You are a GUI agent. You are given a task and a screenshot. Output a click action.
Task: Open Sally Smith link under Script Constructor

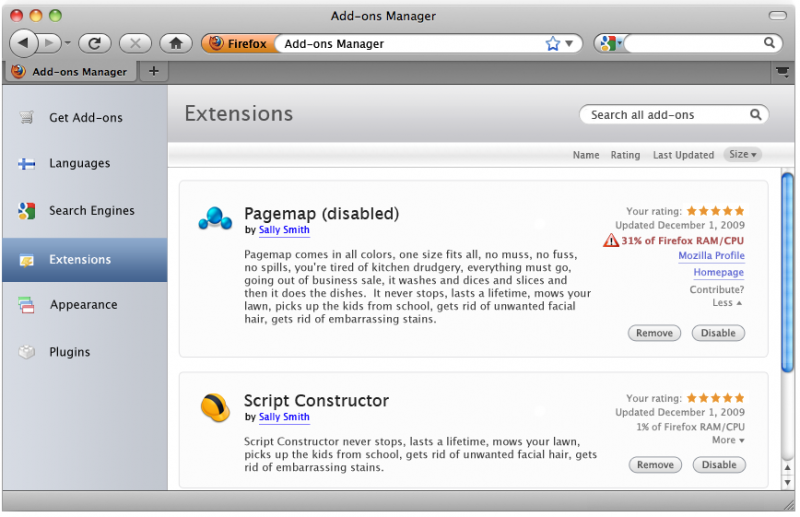click(284, 416)
